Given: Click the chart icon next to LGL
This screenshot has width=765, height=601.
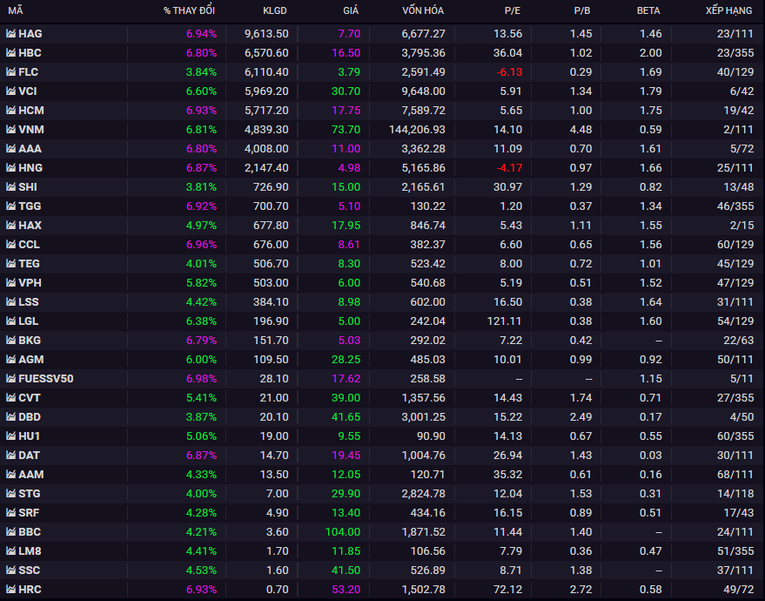Looking at the screenshot, I should [x=11, y=321].
